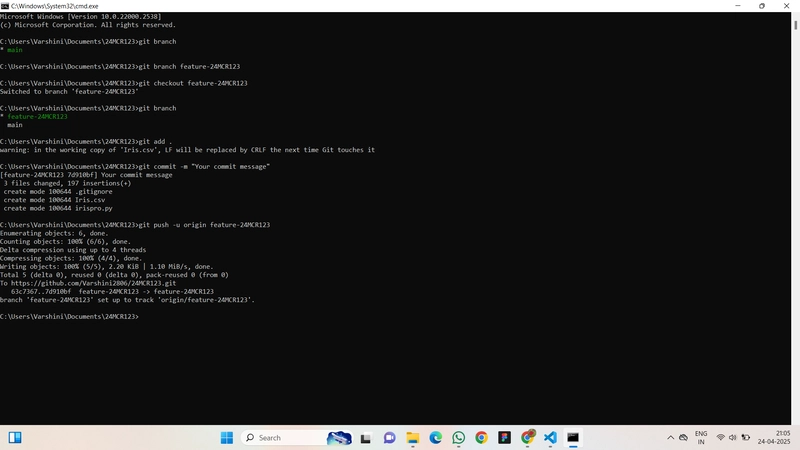Switch ENG IN input language
The width and height of the screenshot is (800, 450).
pyautogui.click(x=701, y=438)
